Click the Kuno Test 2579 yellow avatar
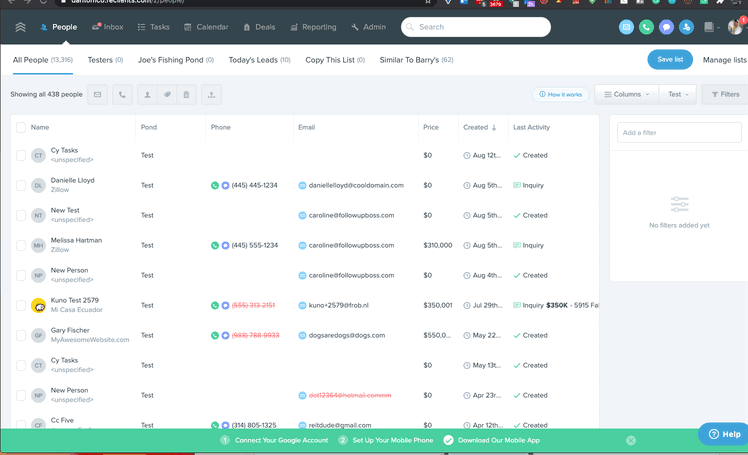Viewport: 748px width, 455px height. coord(38,305)
